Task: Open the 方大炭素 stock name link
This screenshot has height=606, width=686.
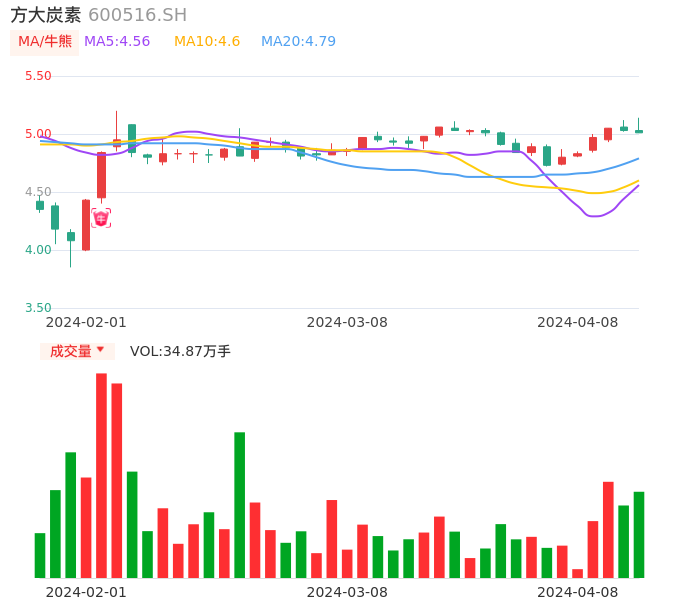Action: tap(46, 15)
